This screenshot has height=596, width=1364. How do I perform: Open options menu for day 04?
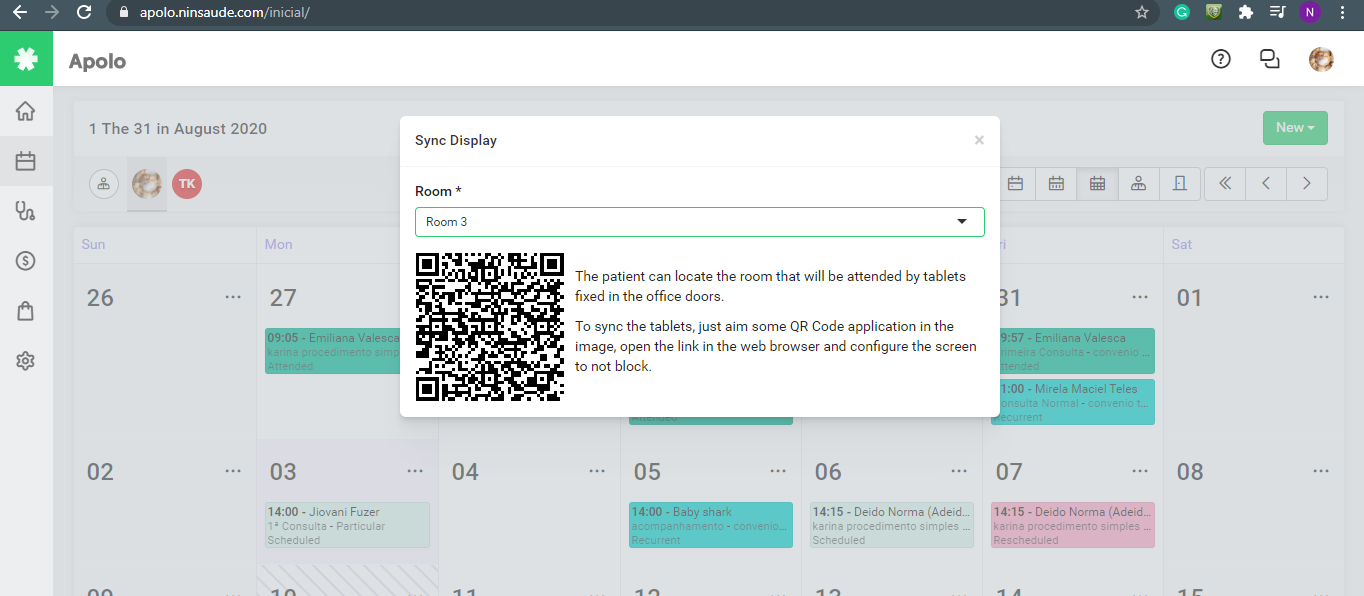tap(597, 471)
